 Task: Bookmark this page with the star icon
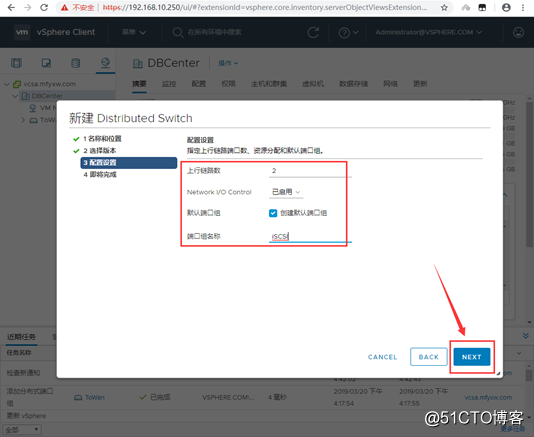coord(444,7)
